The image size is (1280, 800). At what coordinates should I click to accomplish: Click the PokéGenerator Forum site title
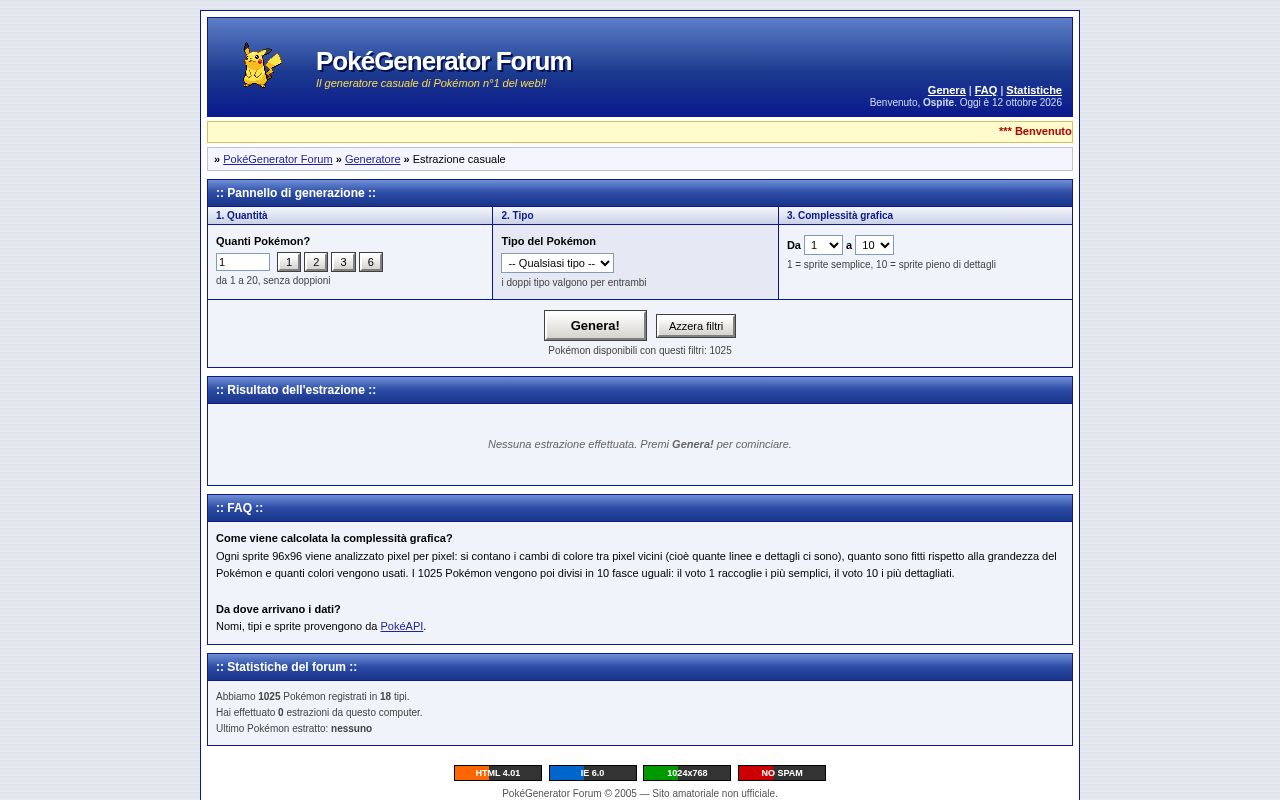coord(444,61)
